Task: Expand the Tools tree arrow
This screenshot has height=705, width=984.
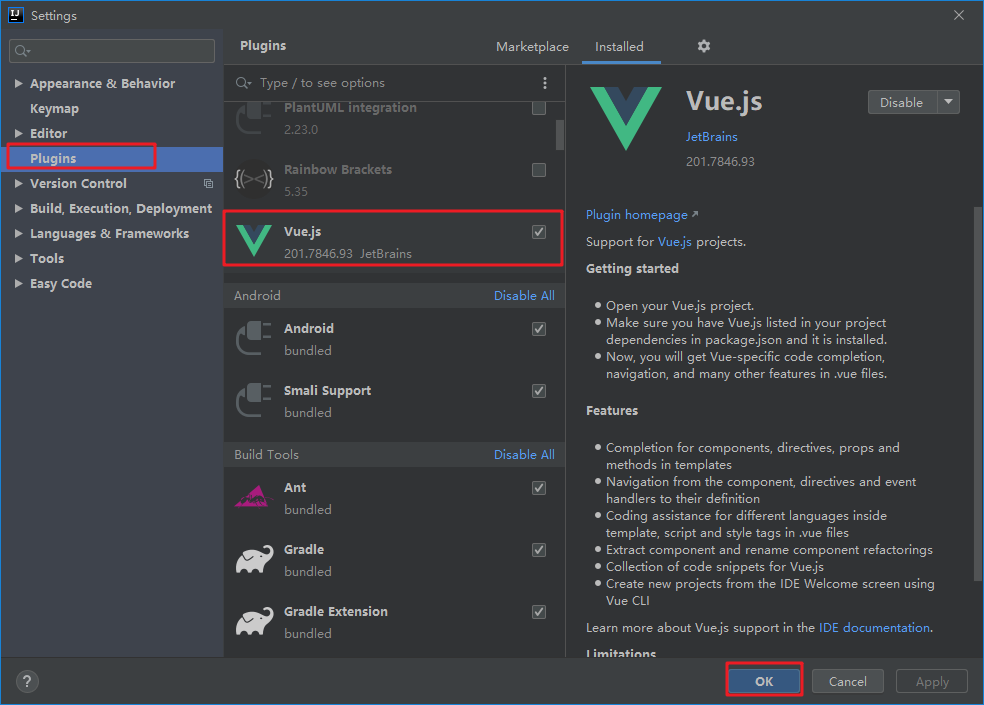Action: pos(19,259)
